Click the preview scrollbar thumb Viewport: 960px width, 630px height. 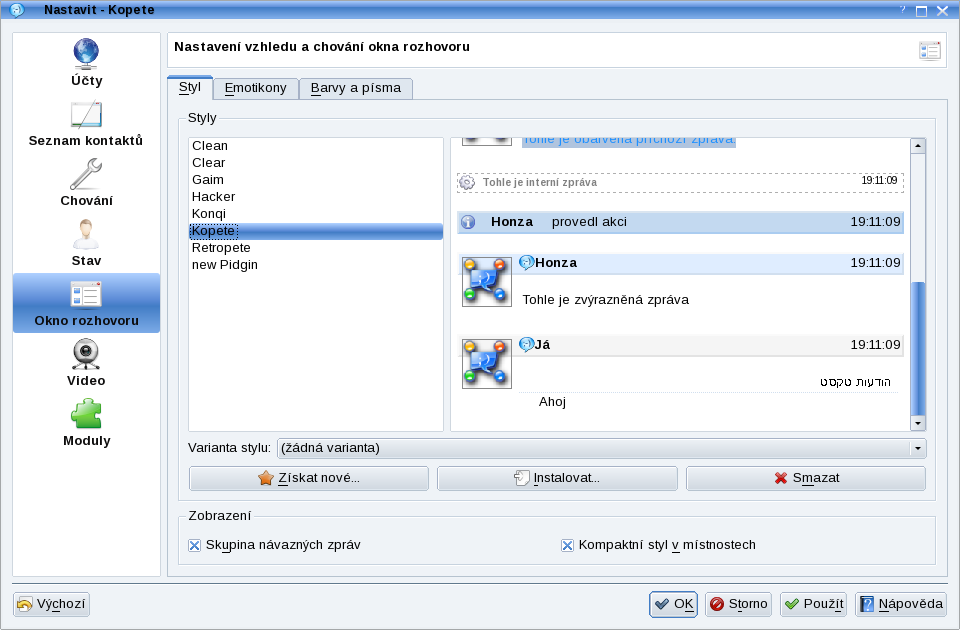point(918,348)
